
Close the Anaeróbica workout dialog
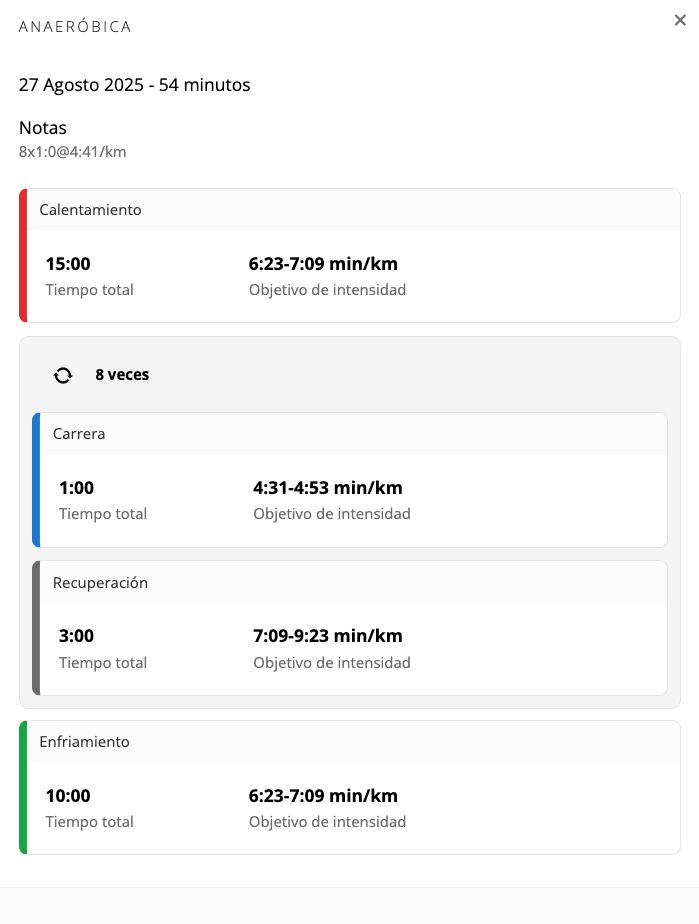point(680,20)
